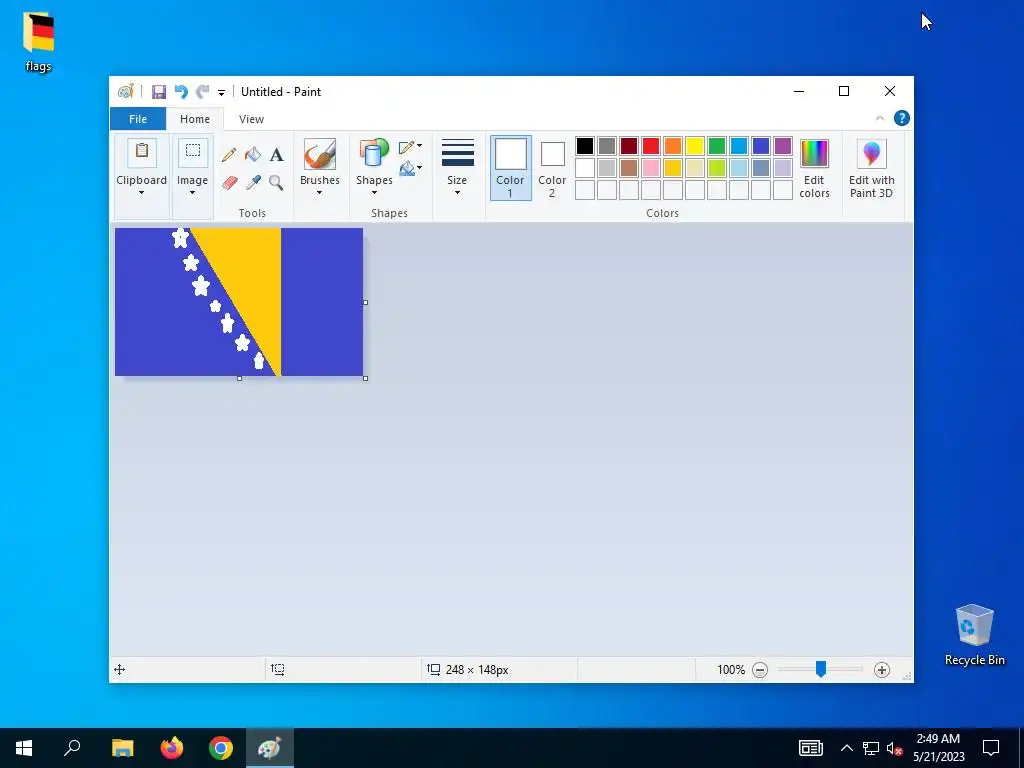The width and height of the screenshot is (1024, 768).
Task: Select the Eraser tool
Action: point(229,182)
